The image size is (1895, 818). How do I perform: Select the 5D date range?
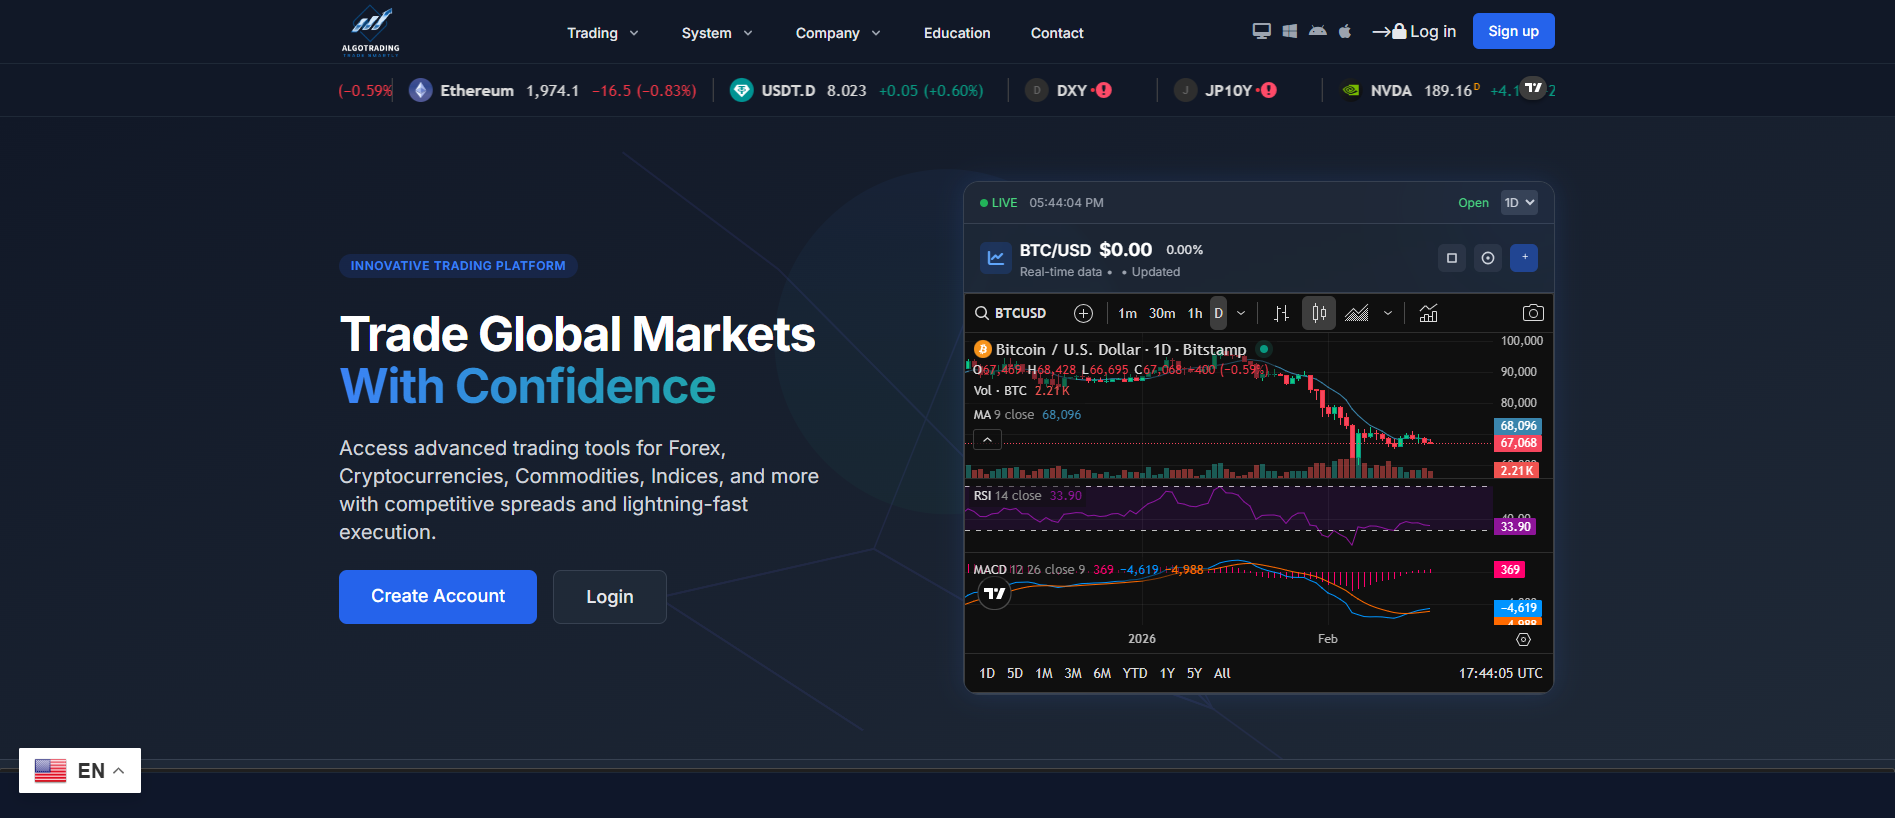(x=1015, y=673)
